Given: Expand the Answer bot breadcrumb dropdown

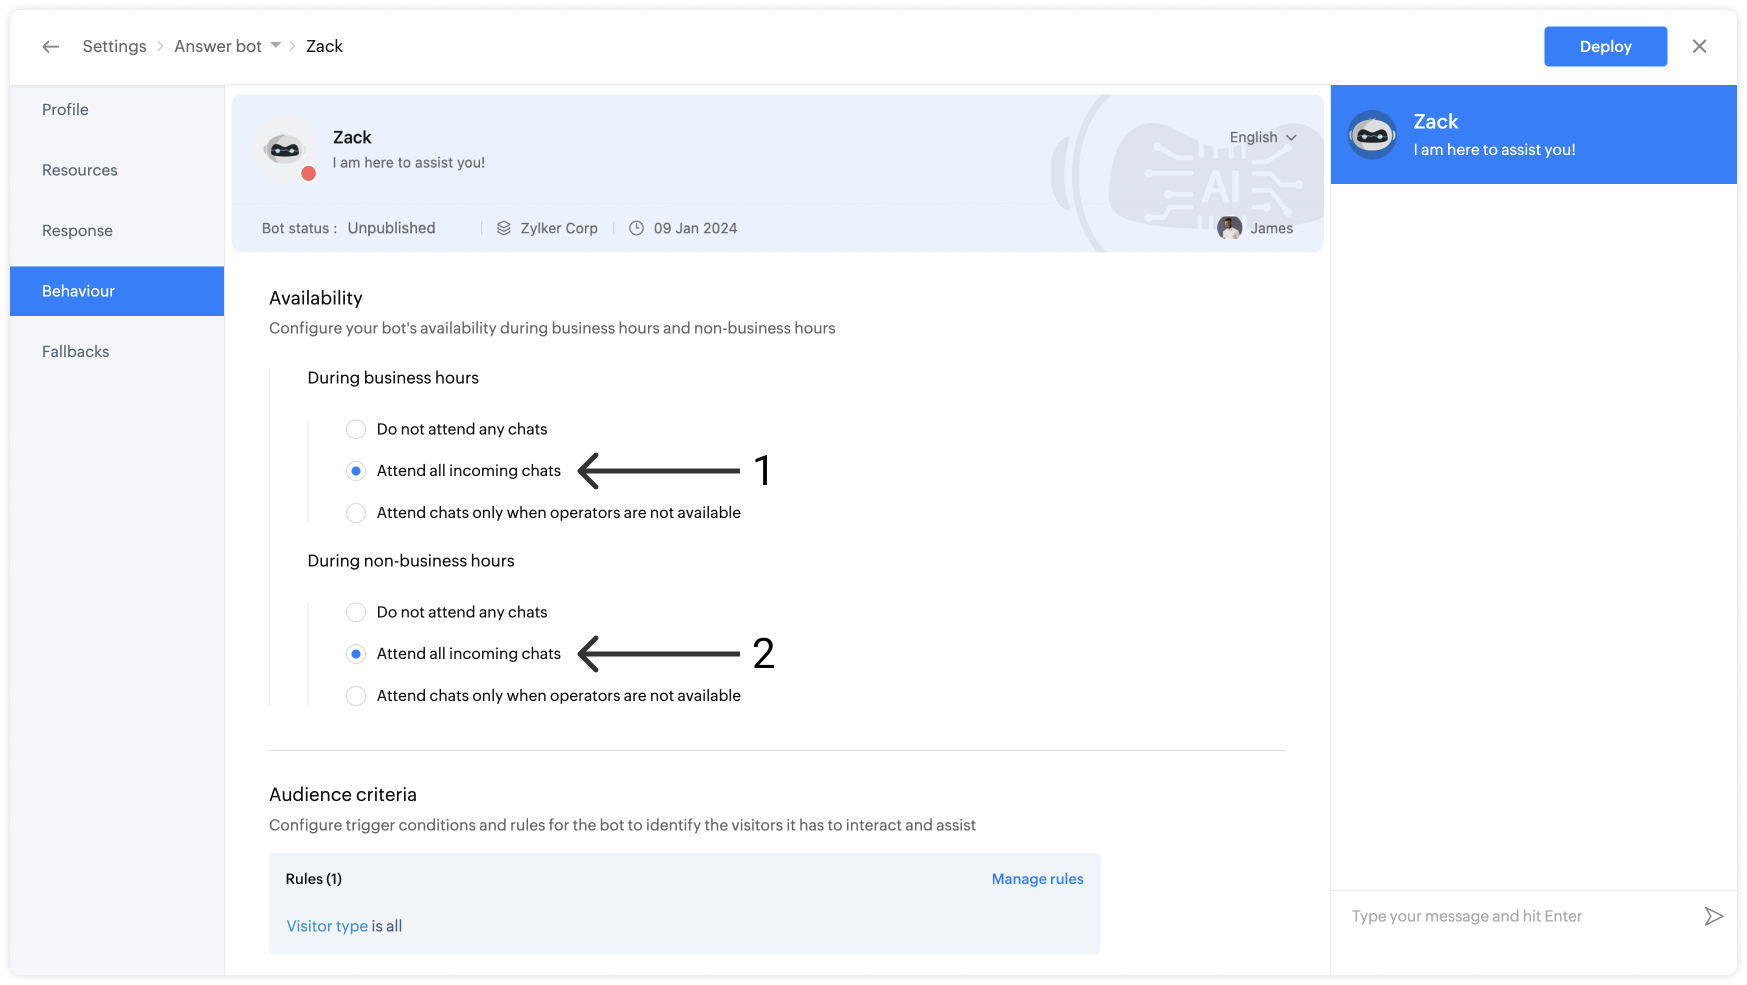Looking at the screenshot, I should pos(276,46).
